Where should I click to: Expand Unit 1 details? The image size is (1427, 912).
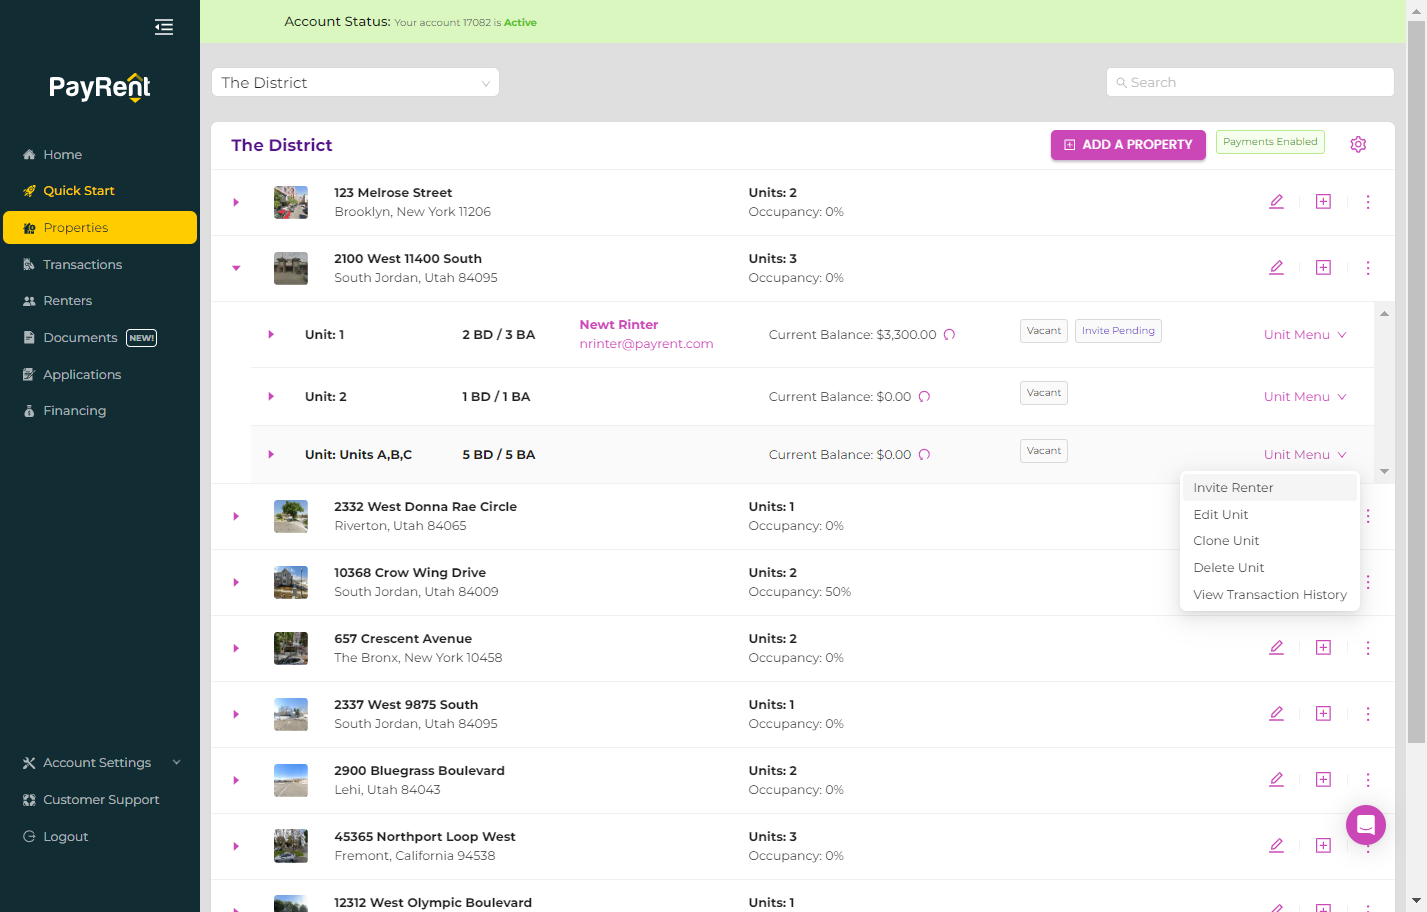click(x=271, y=335)
